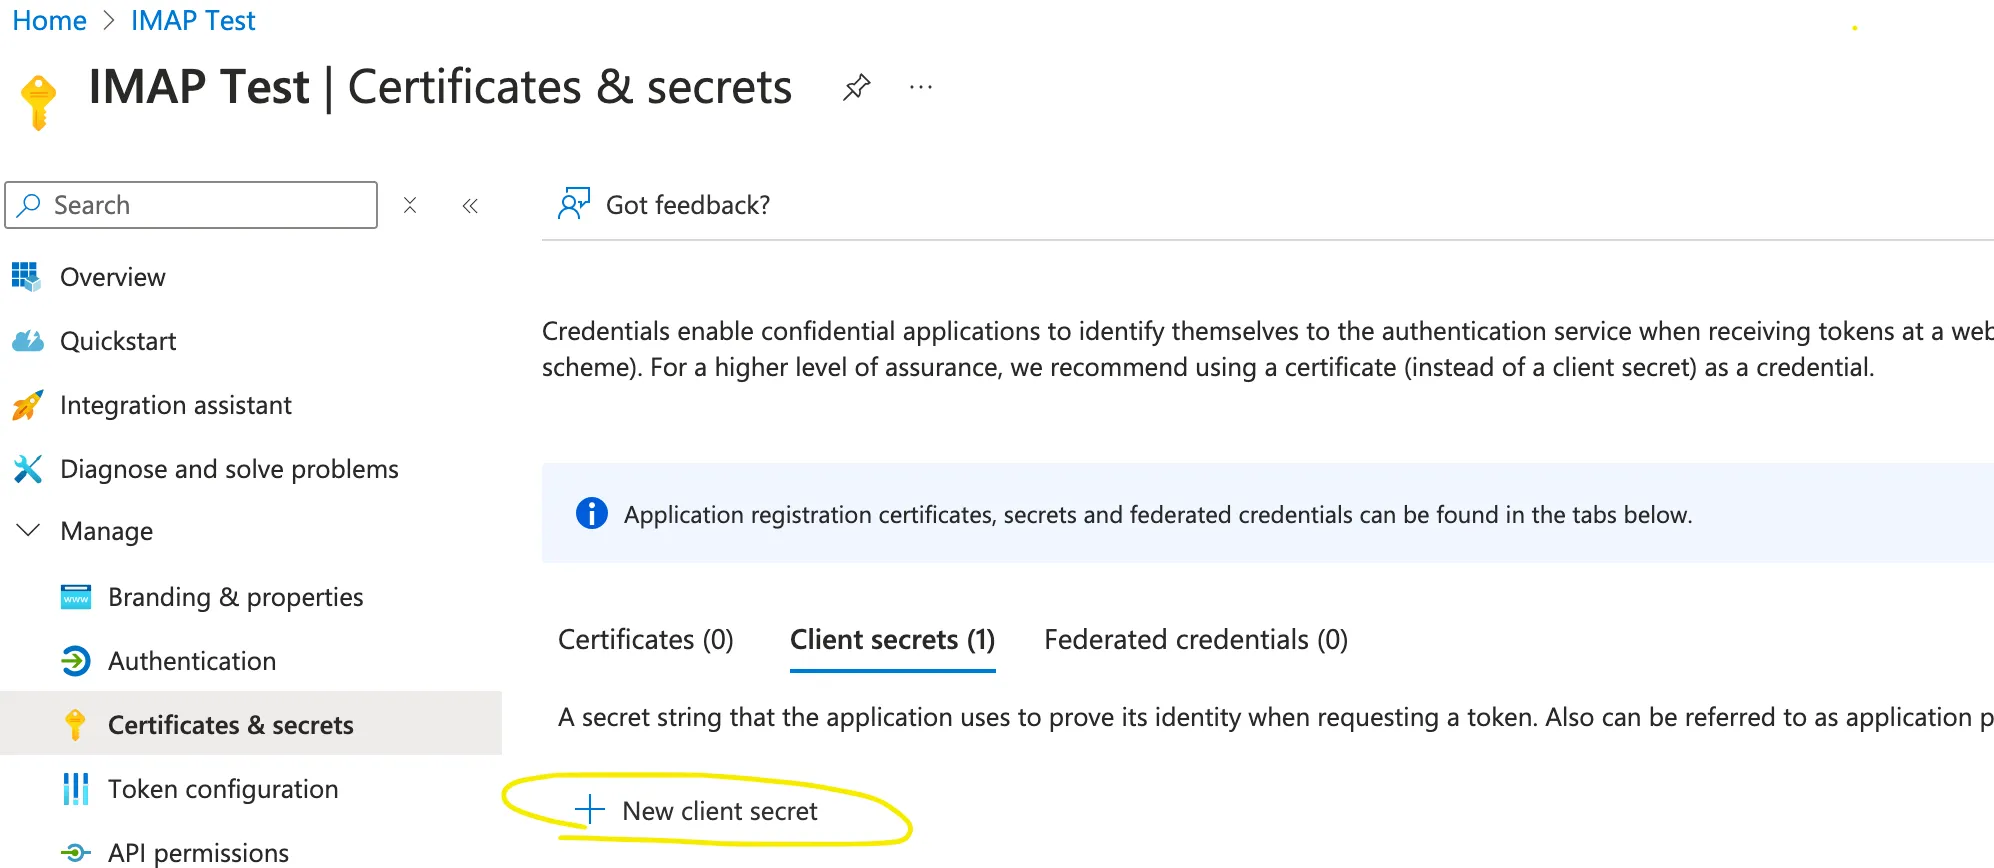Click the Diagnose and solve problems icon

click(x=28, y=468)
